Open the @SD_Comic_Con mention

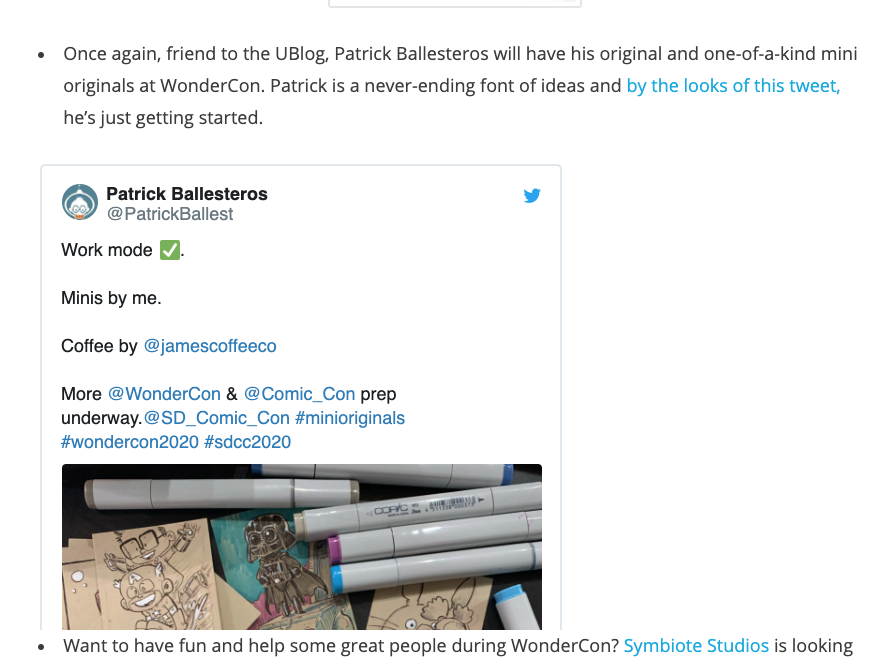(217, 418)
